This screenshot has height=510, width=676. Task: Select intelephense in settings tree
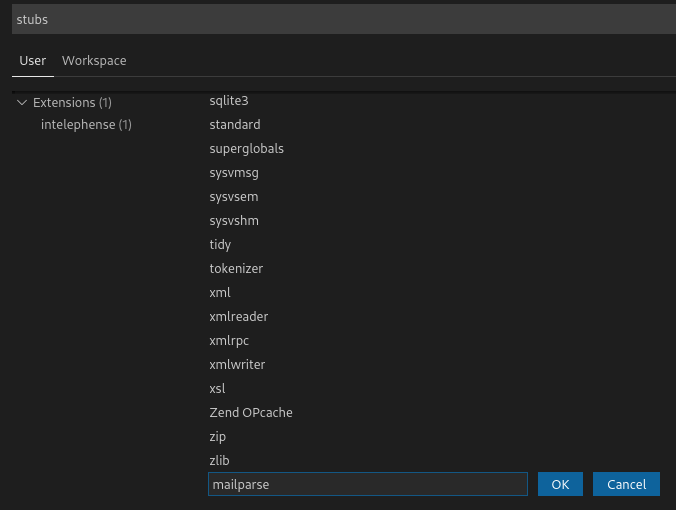click(86, 125)
